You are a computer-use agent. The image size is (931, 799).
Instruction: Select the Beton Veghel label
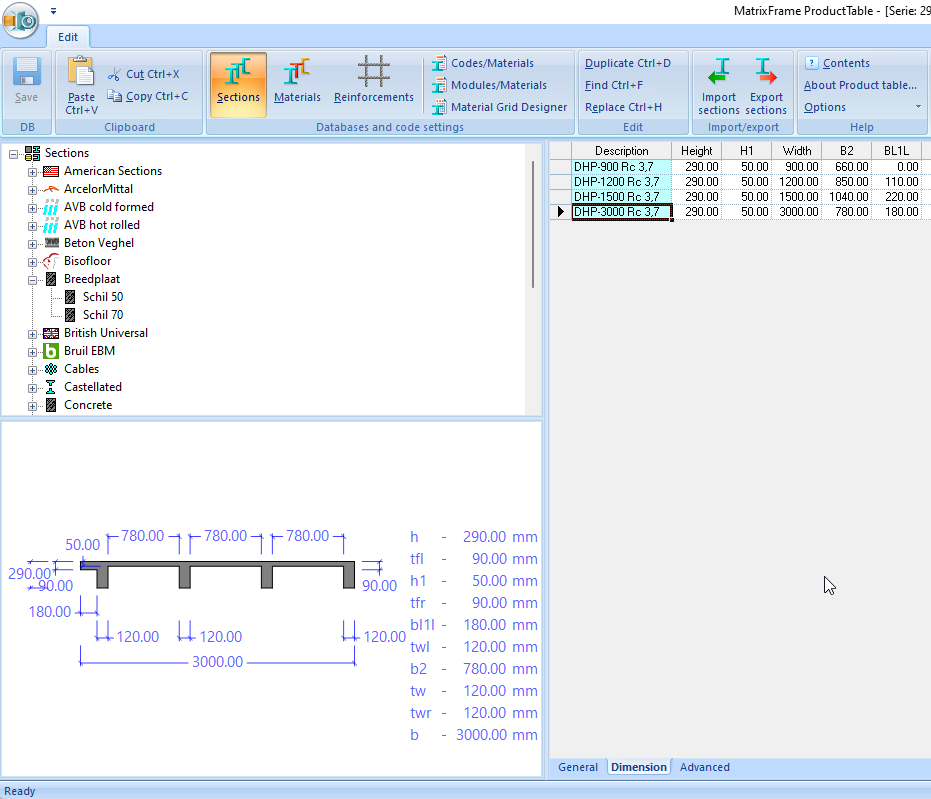pyautogui.click(x=99, y=243)
